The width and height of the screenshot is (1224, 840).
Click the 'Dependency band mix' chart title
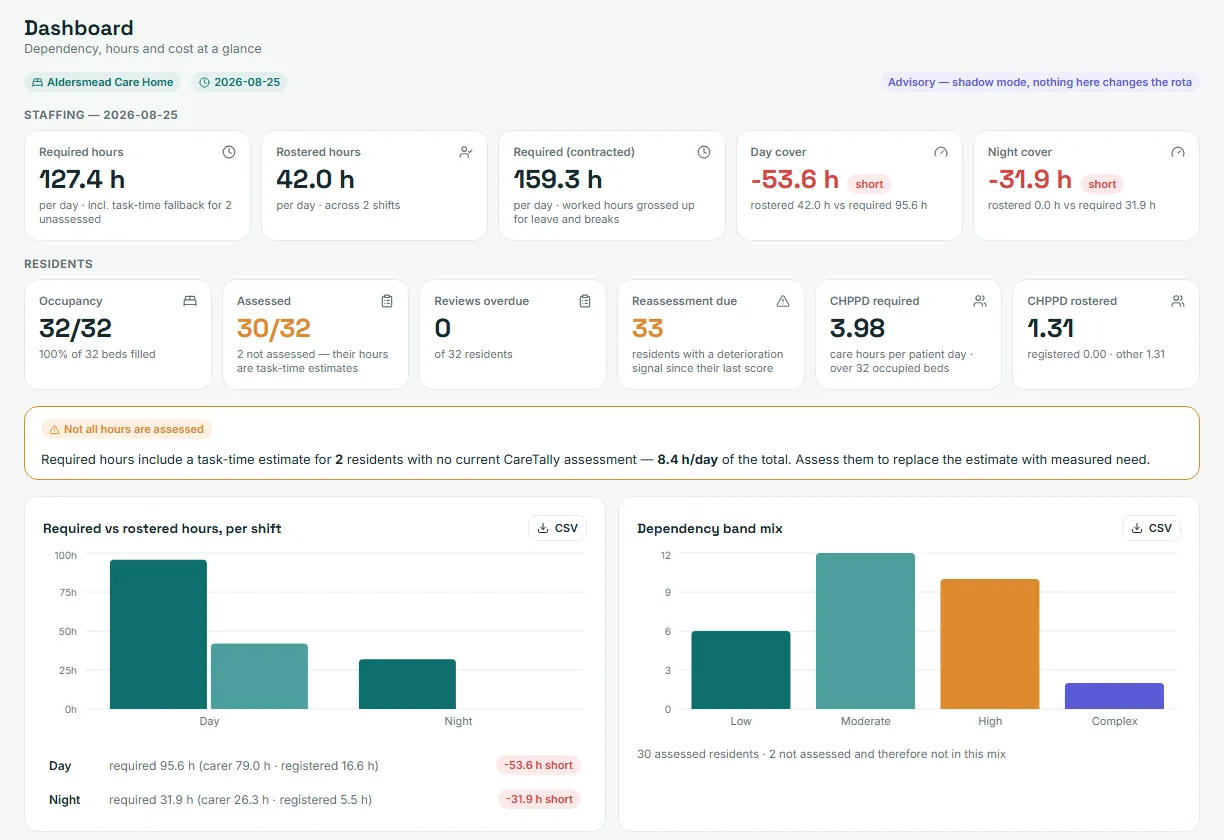click(x=710, y=528)
